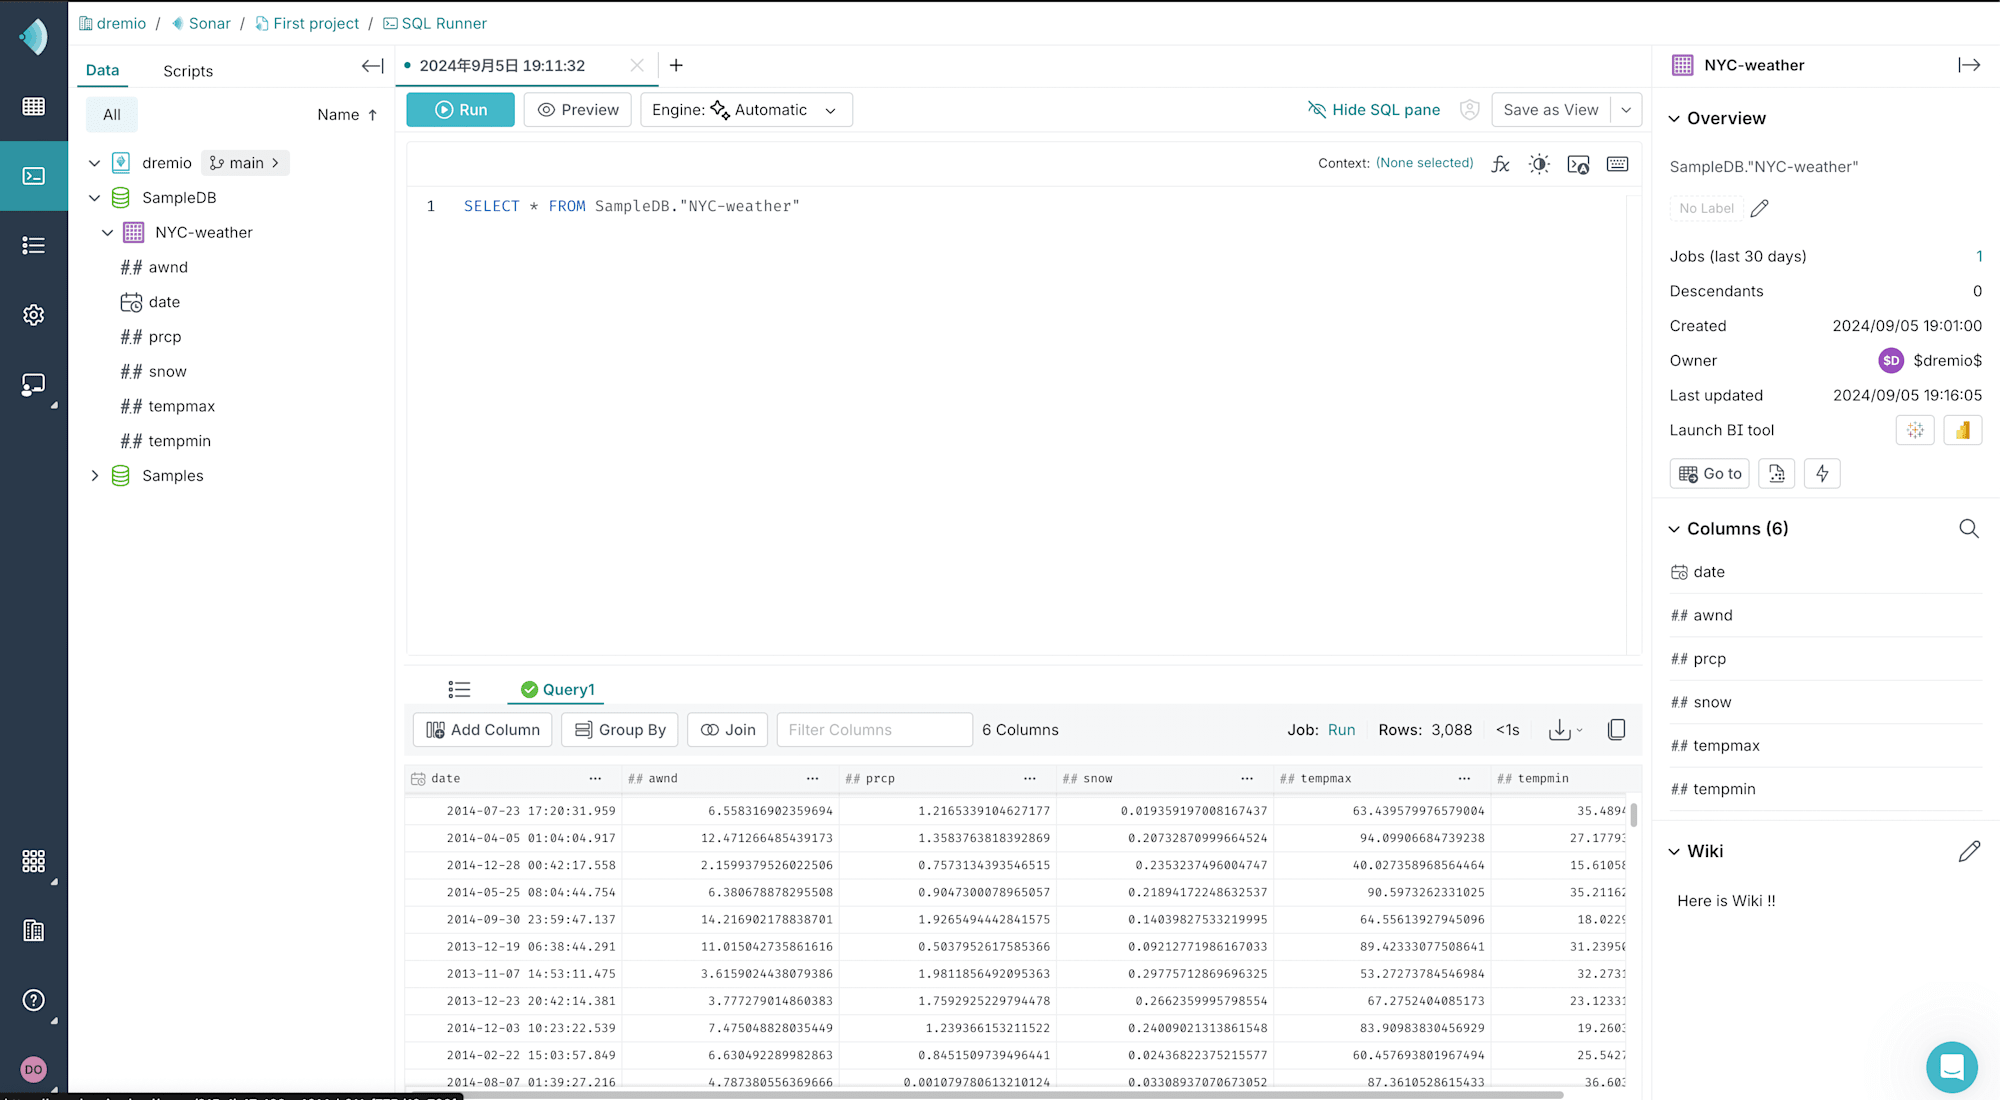Open the query summary list icon
Screen dimensions: 2000x1100
point(459,689)
